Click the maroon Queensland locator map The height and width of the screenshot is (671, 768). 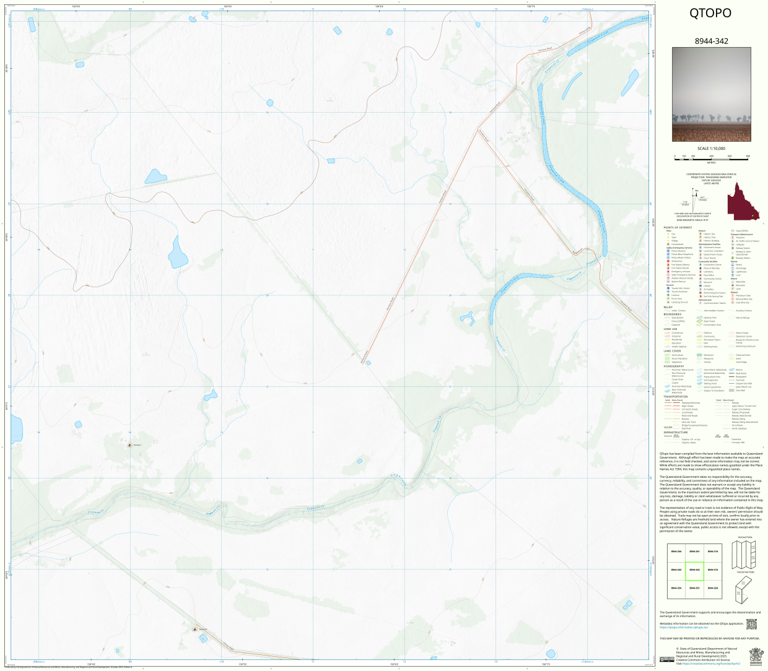point(743,201)
